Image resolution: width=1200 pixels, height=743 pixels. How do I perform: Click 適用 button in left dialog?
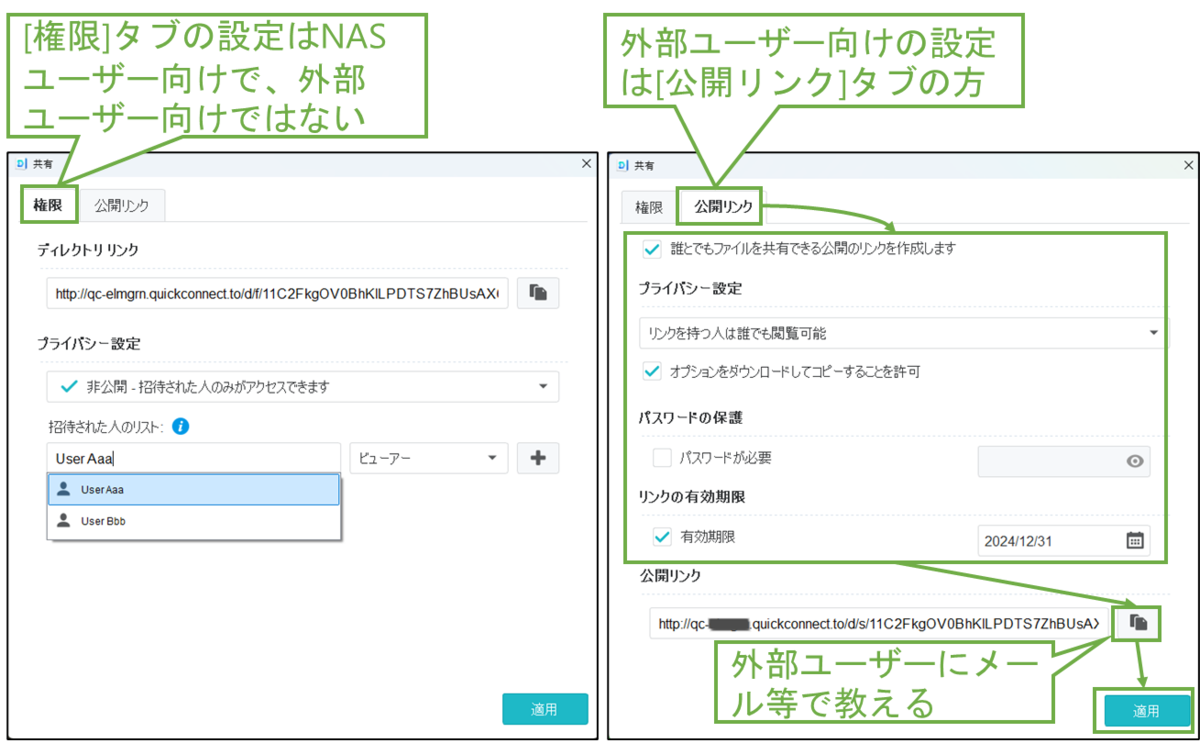click(545, 709)
